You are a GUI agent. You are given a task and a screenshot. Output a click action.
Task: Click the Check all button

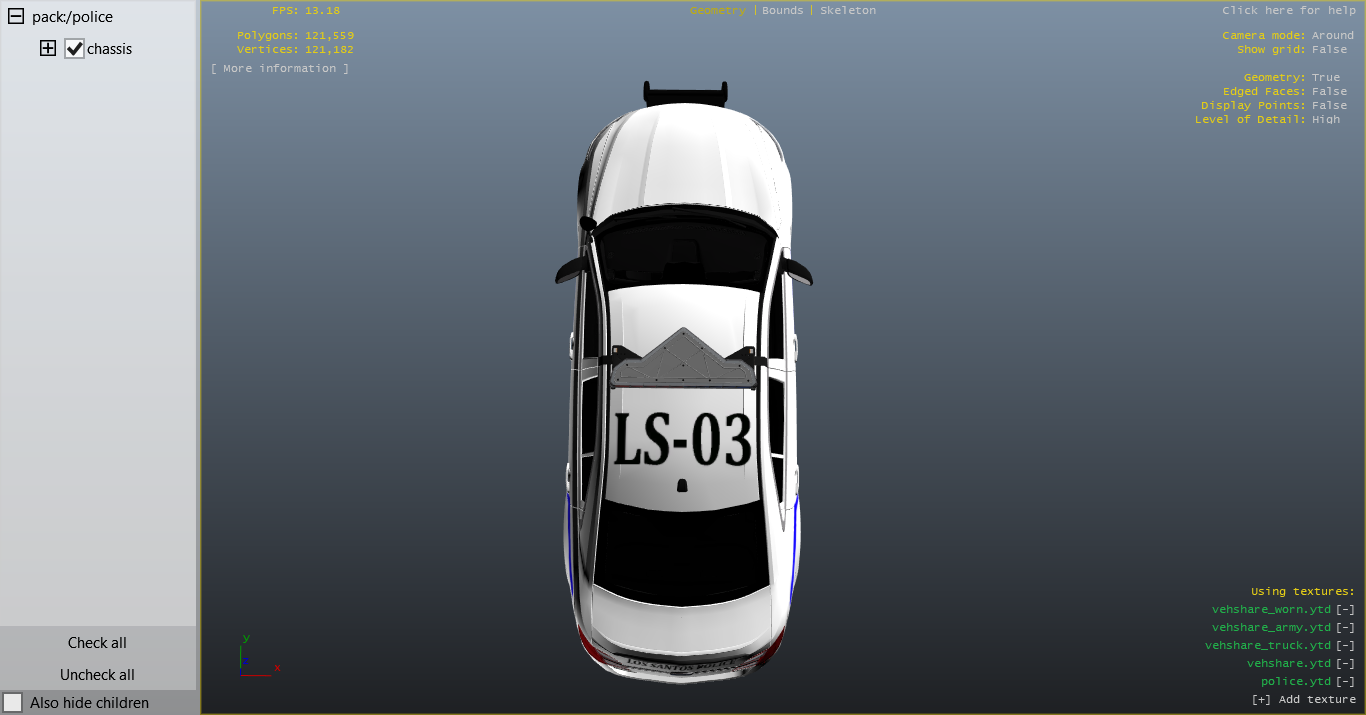[x=97, y=643]
